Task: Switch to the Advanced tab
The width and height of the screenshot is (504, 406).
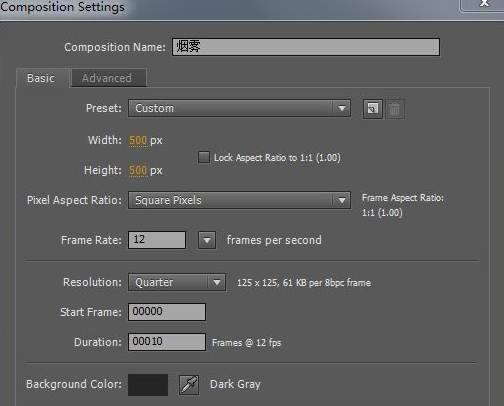Action: coord(108,78)
